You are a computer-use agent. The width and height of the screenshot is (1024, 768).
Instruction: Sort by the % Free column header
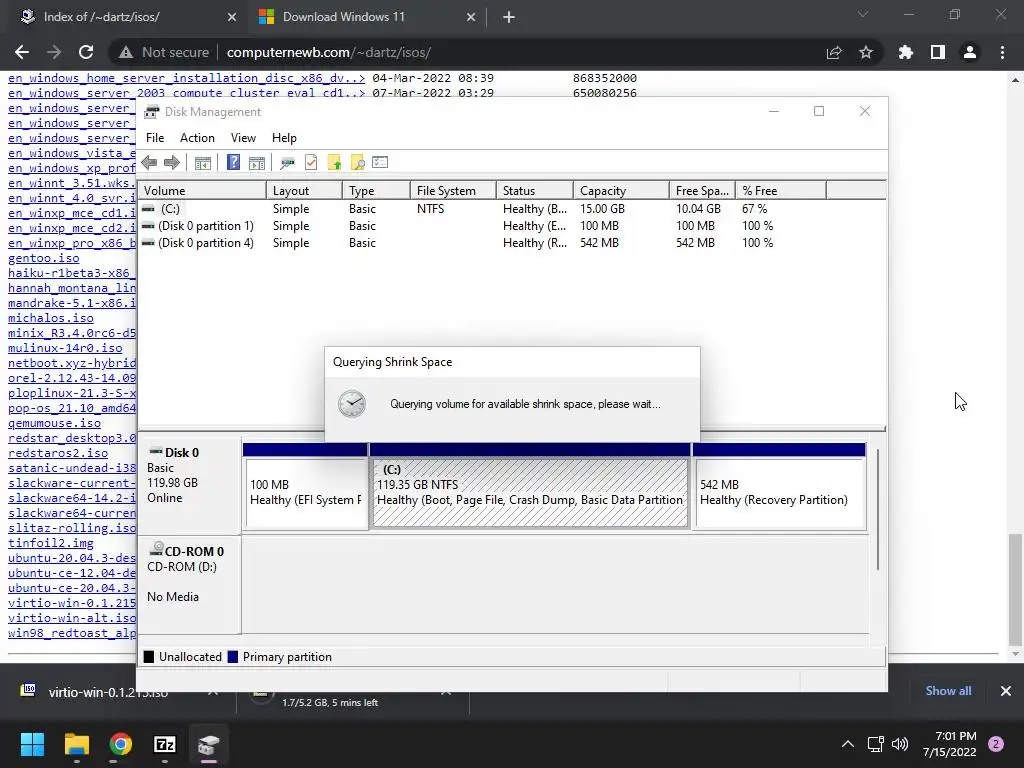click(x=781, y=191)
